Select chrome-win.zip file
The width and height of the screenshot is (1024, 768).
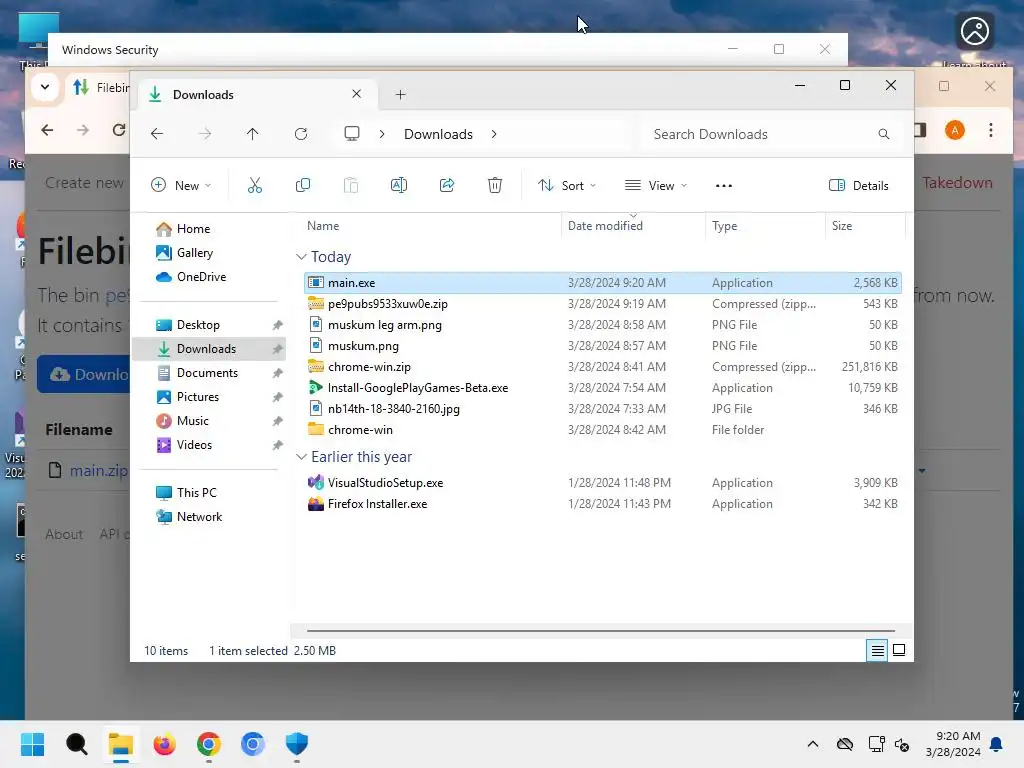pyautogui.click(x=602, y=367)
